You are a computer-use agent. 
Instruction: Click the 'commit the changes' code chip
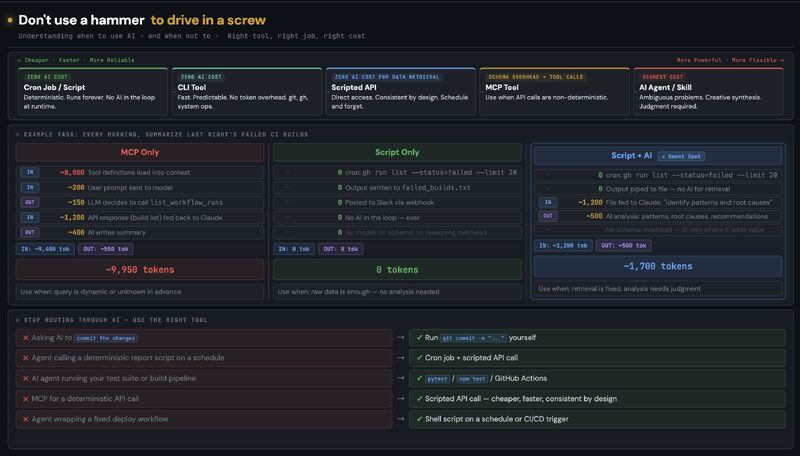tap(106, 338)
